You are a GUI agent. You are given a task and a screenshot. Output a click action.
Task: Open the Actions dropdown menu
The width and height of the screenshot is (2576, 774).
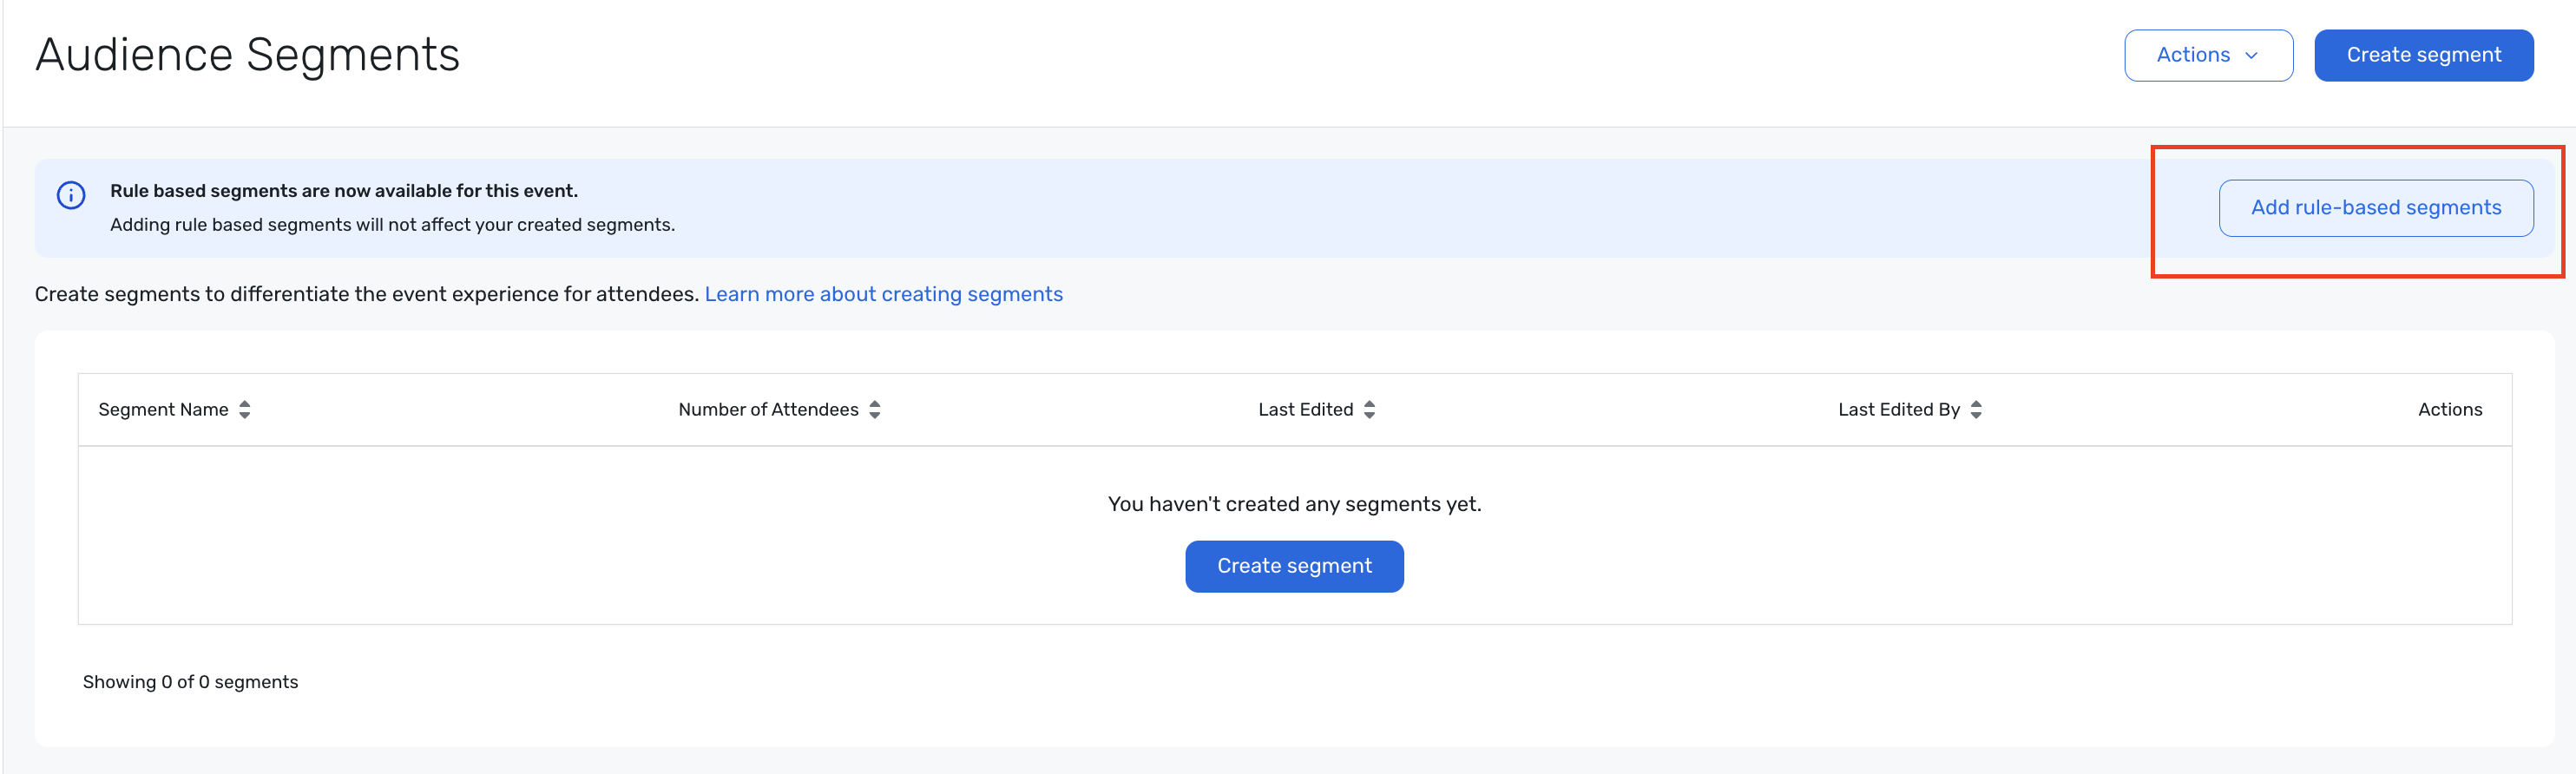click(x=2208, y=55)
